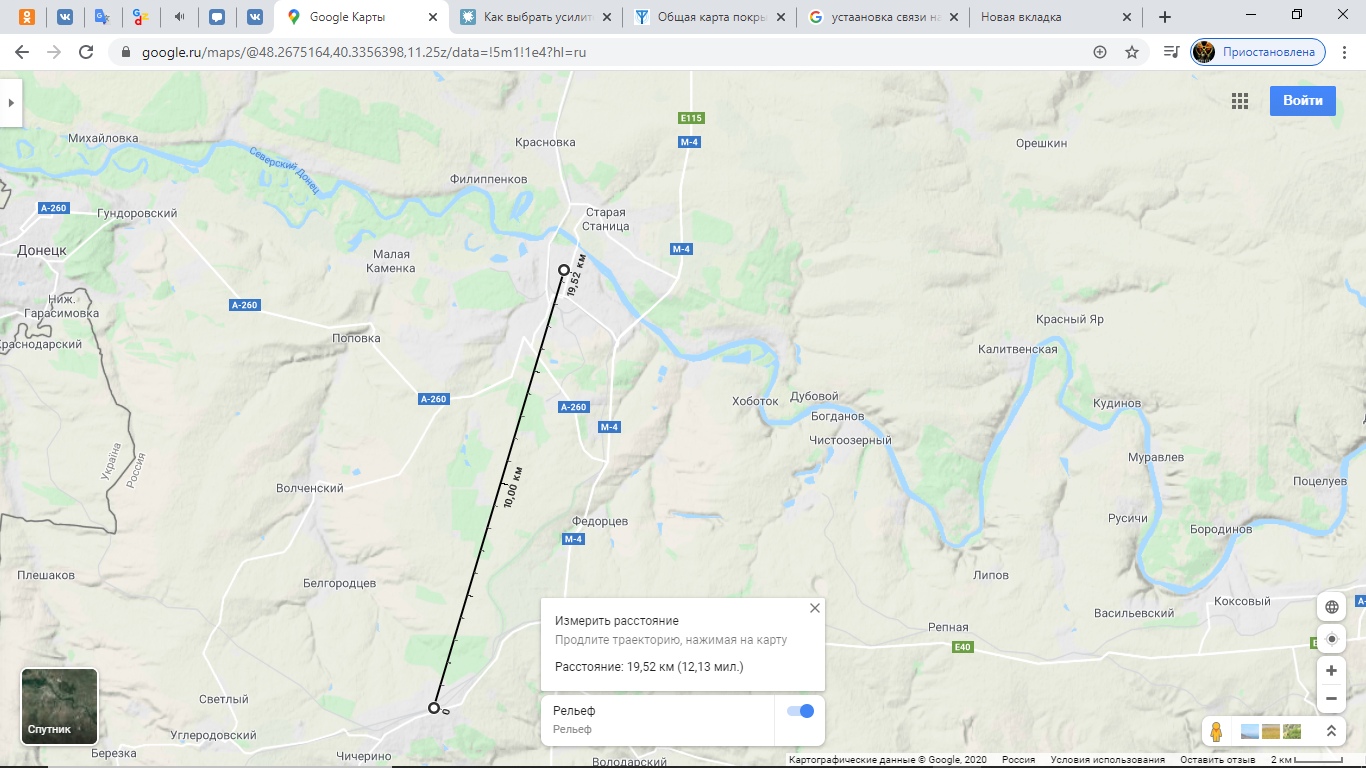Expand the collapsed side panel arrow
Screen dimensions: 1366x768
(10, 103)
